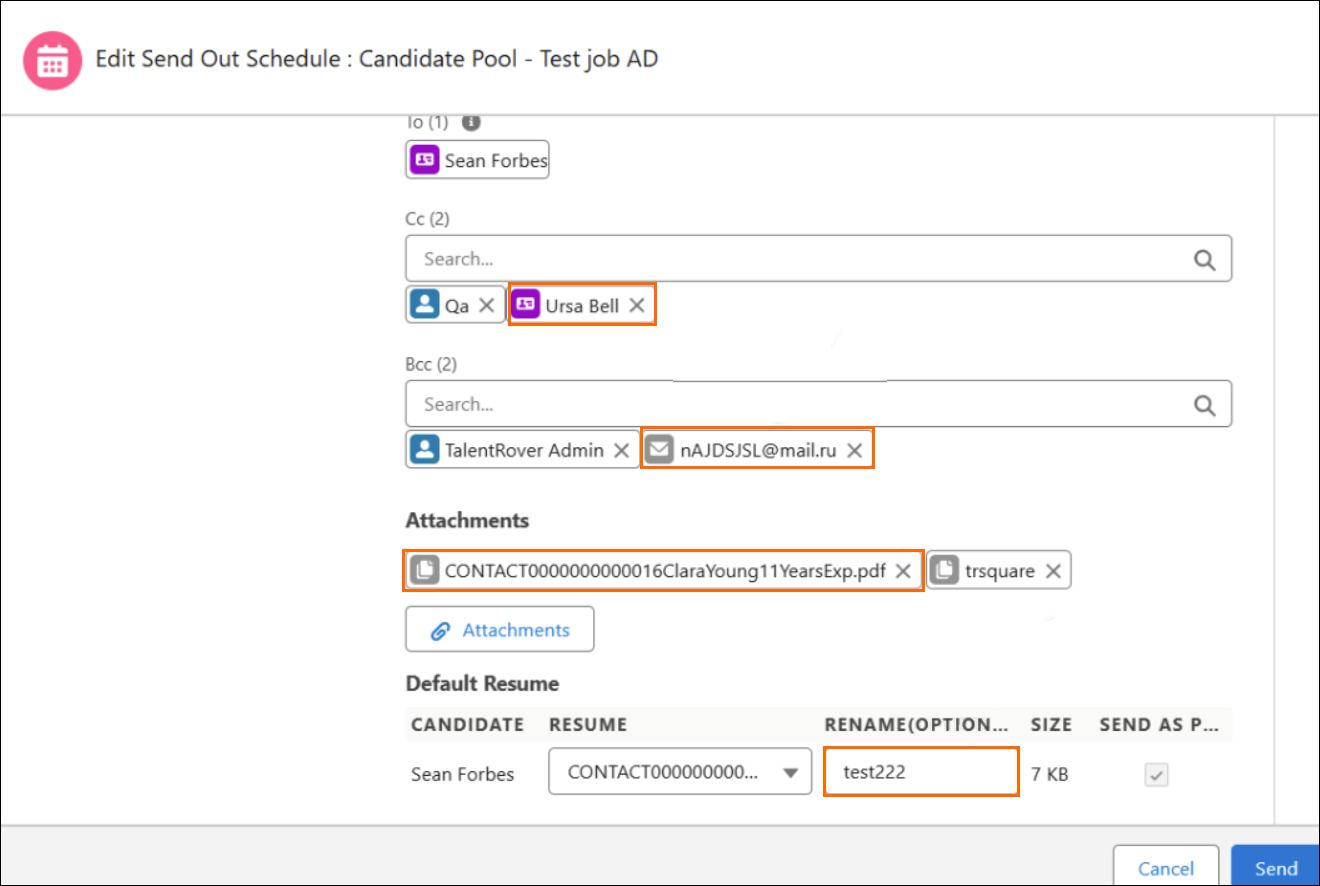Remove nAJDSJSL@mail.ru from Bcc

855,450
